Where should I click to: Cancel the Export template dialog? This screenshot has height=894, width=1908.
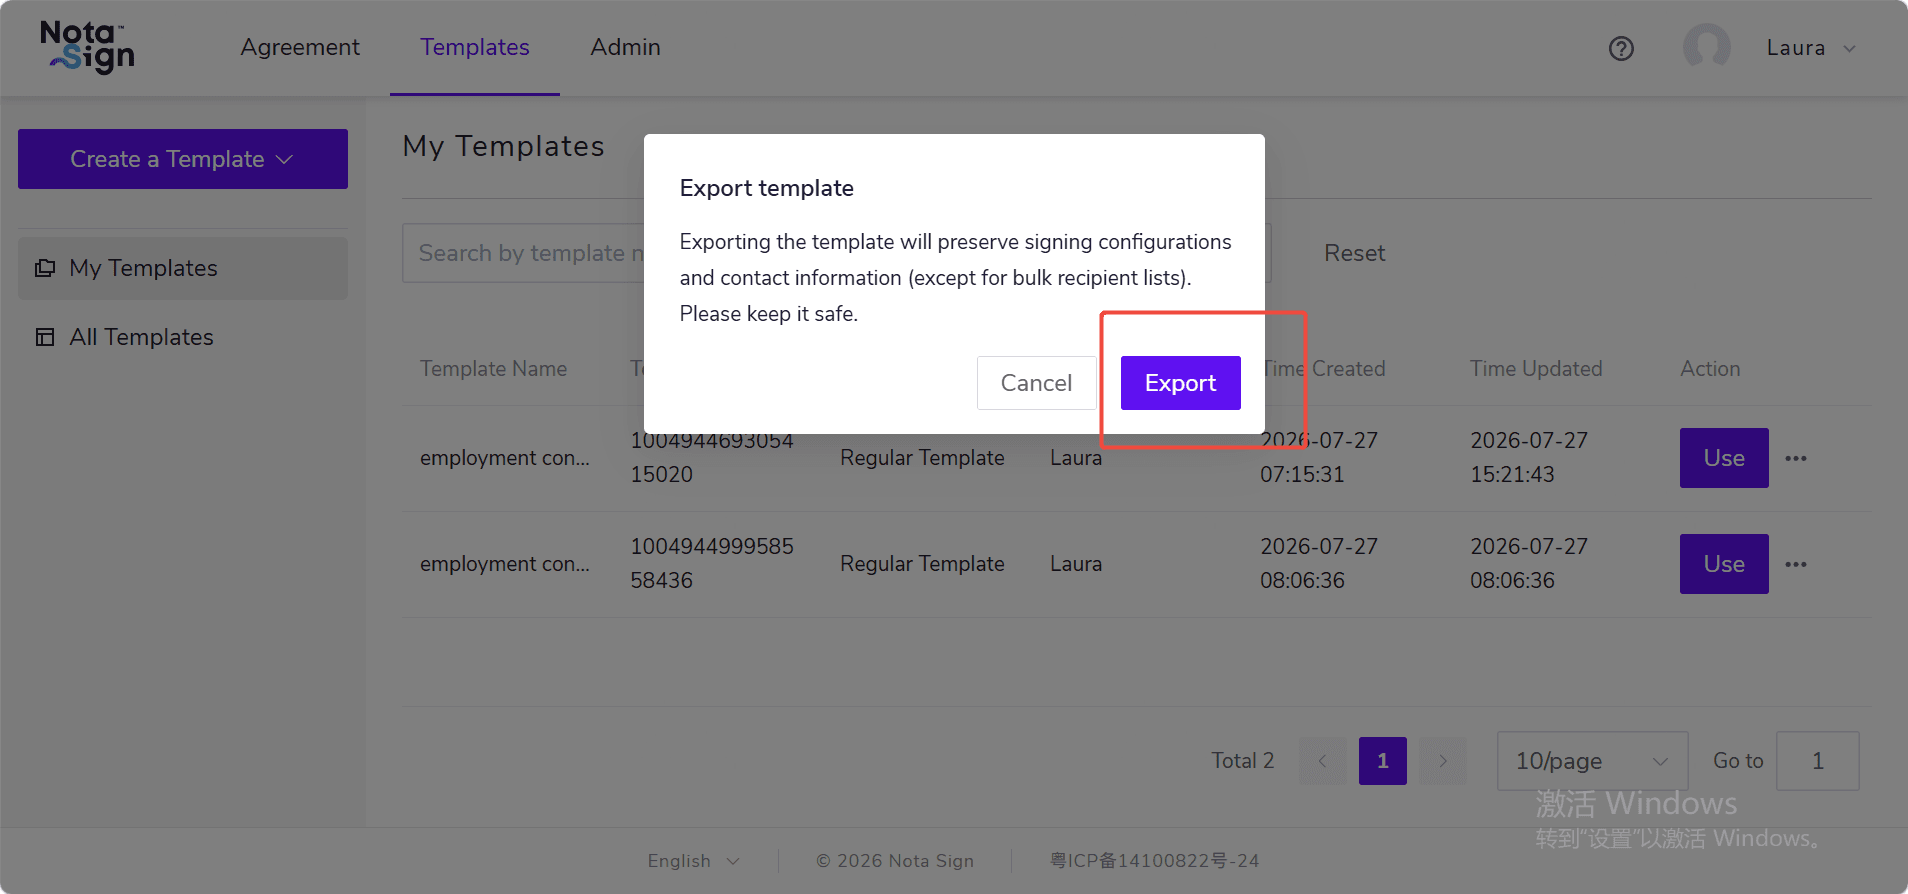1036,383
